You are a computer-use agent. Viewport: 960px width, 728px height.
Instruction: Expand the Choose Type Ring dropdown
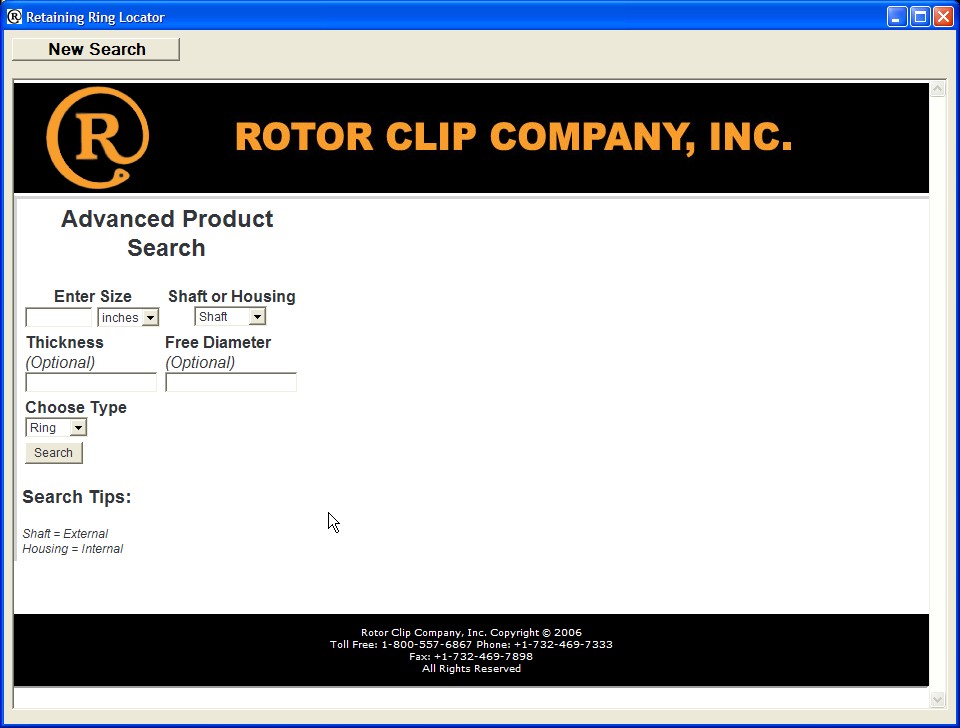(x=56, y=427)
